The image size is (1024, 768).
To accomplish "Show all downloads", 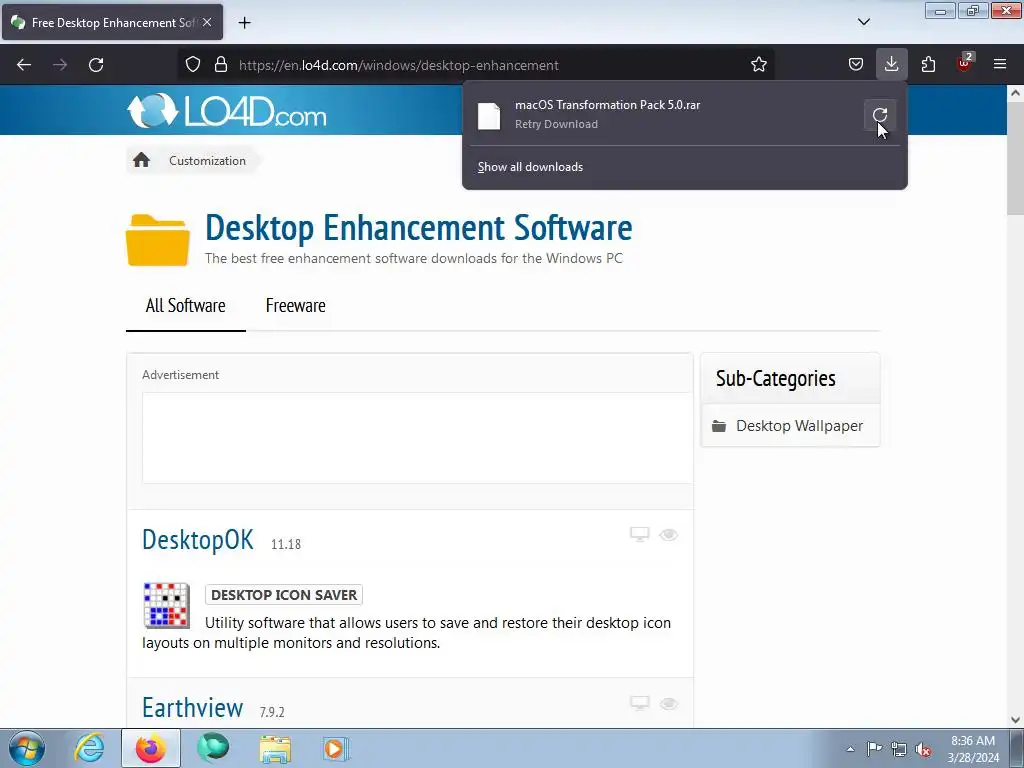I will 530,167.
